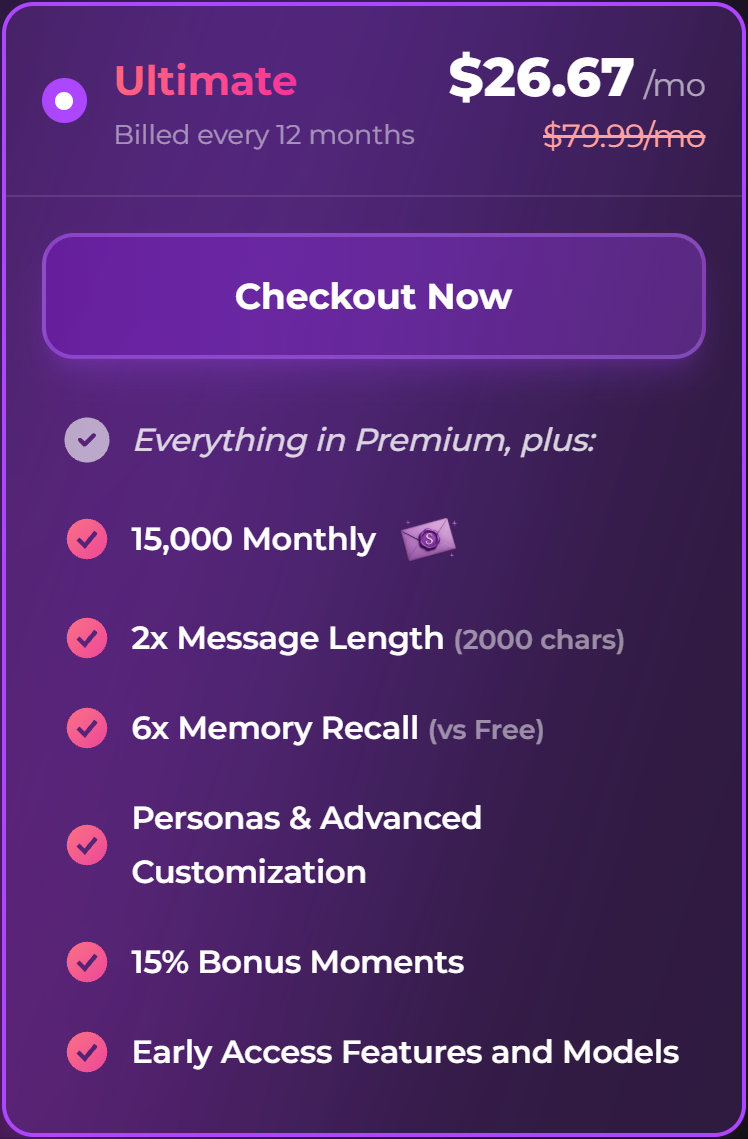Click the checkmark beside Early Access Features

click(x=87, y=1052)
